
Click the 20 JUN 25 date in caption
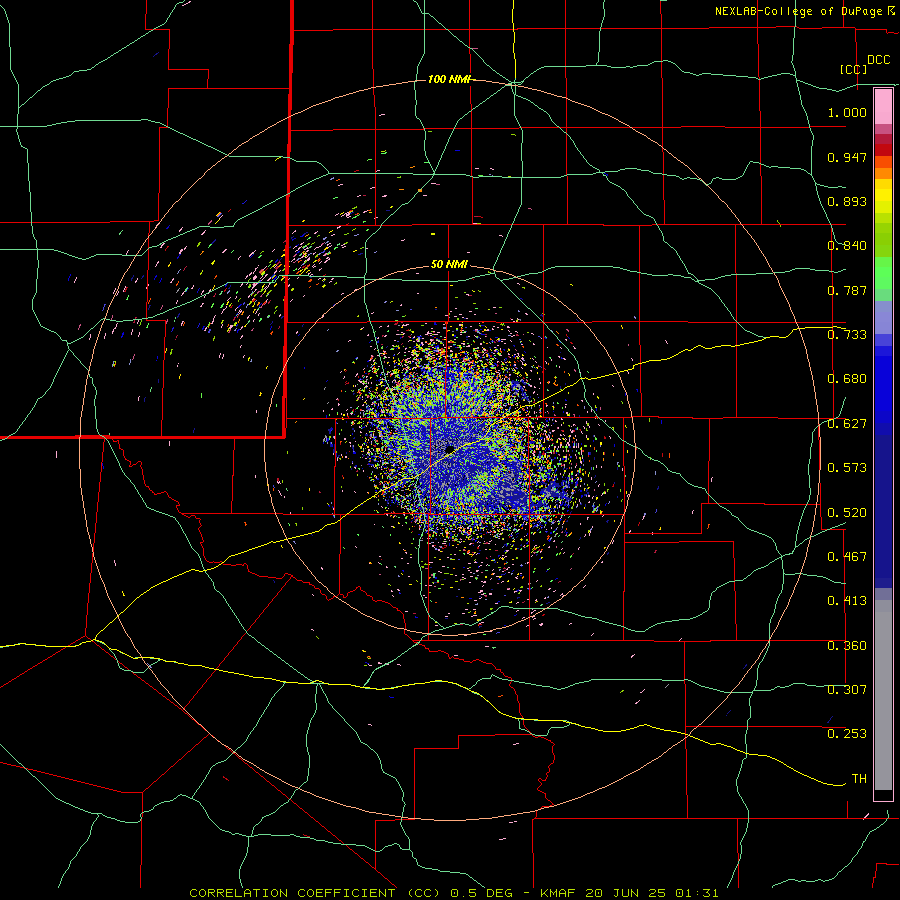[626, 893]
